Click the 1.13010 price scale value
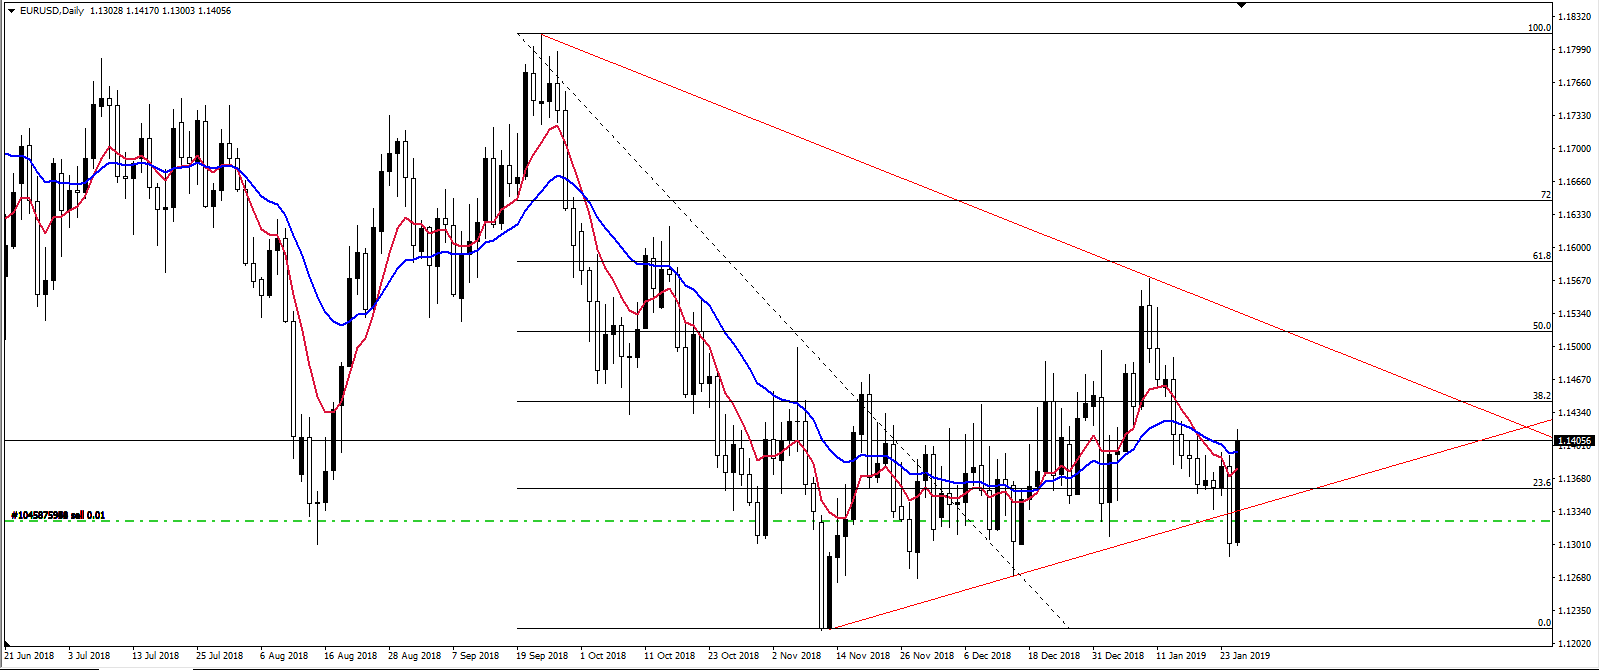Viewport: 1599px width, 670px height. pyautogui.click(x=1575, y=545)
